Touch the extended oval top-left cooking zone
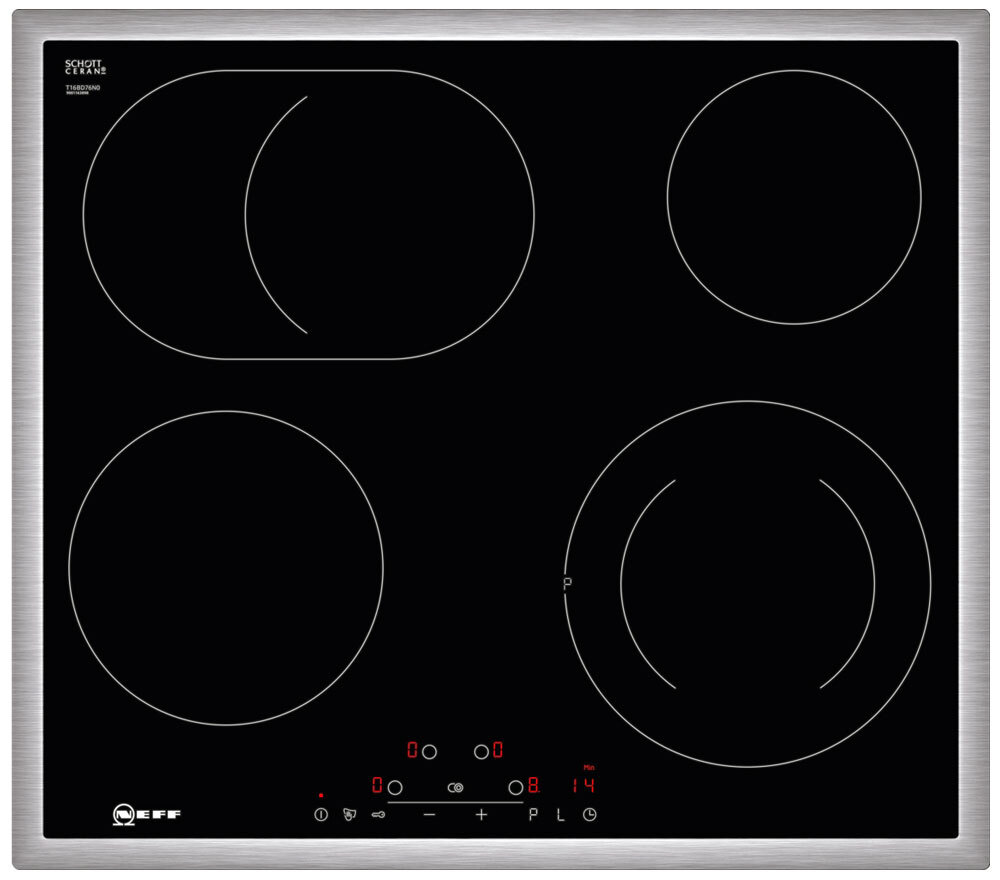 click(308, 214)
